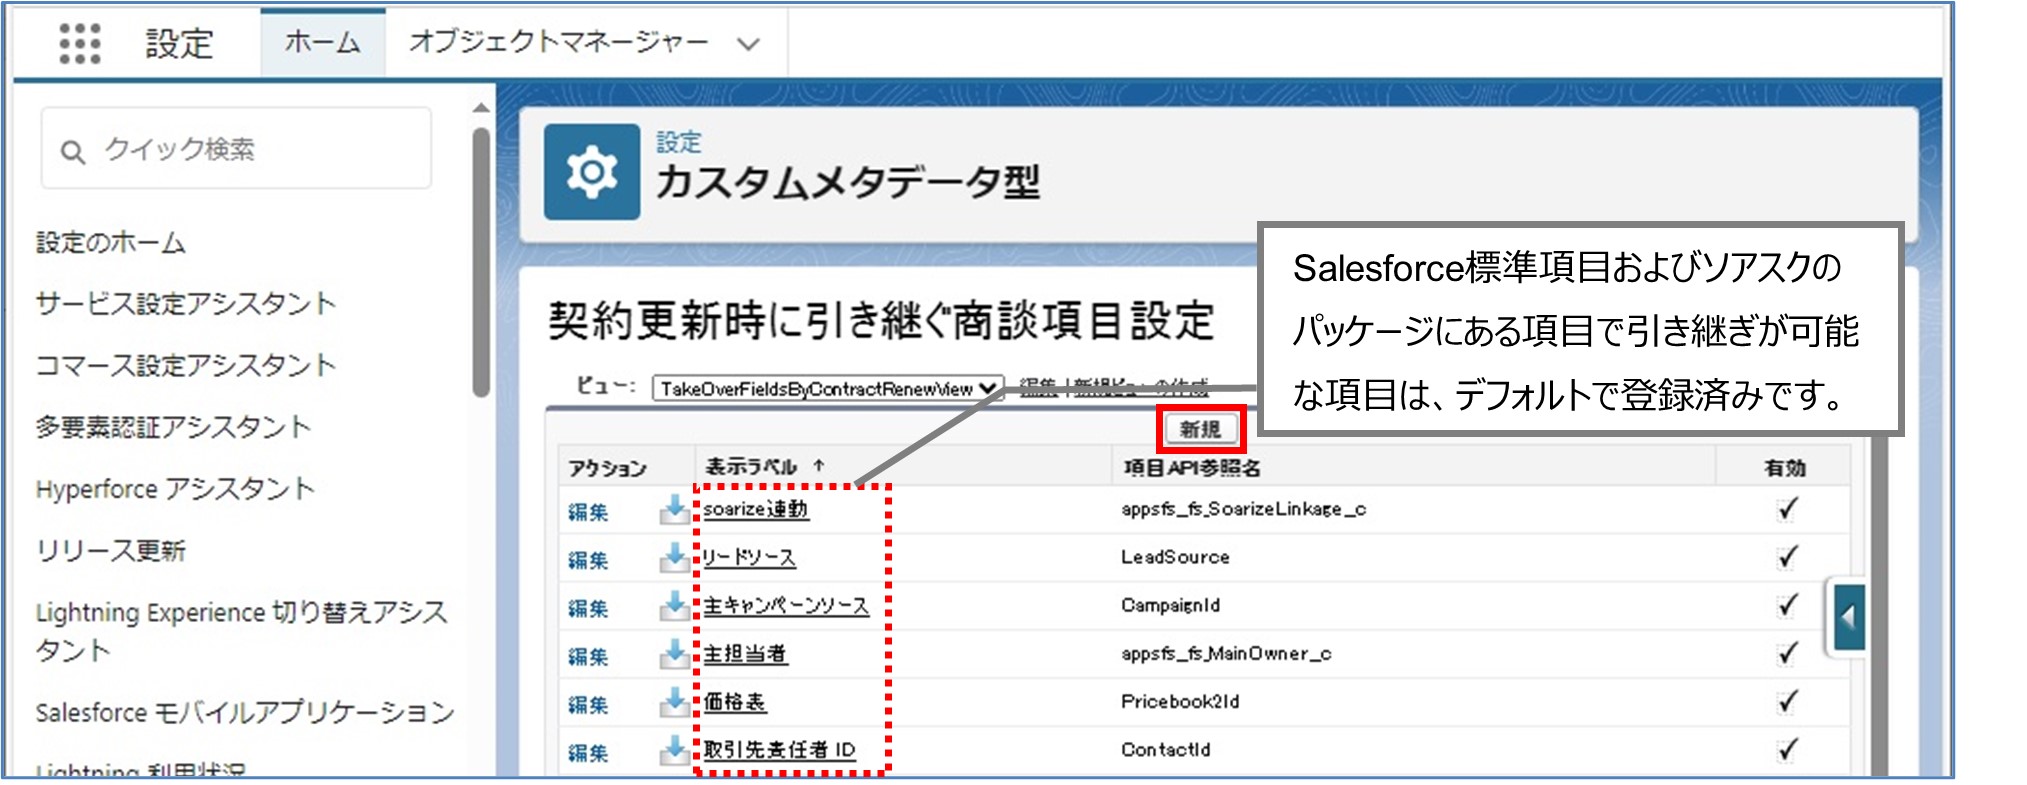Viewport: 2027px width, 785px height.
Task: Open コマース設定アシスタント in sidebar
Action: point(186,365)
